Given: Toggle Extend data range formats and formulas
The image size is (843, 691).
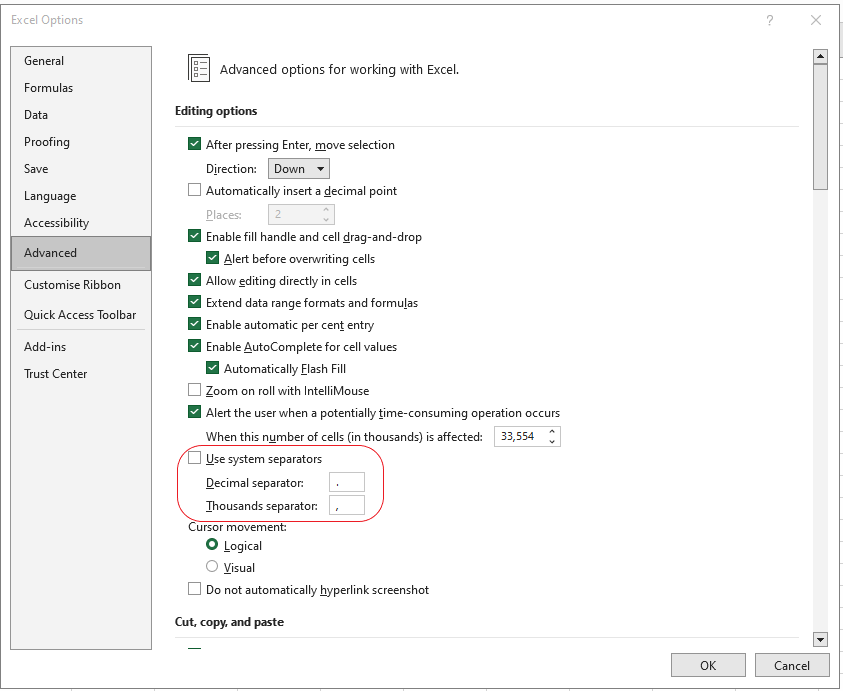Looking at the screenshot, I should tap(194, 302).
